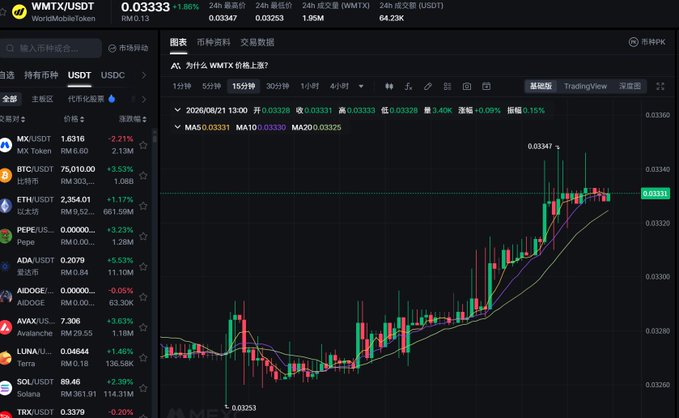Select the 1小时 timeframe

(310, 86)
